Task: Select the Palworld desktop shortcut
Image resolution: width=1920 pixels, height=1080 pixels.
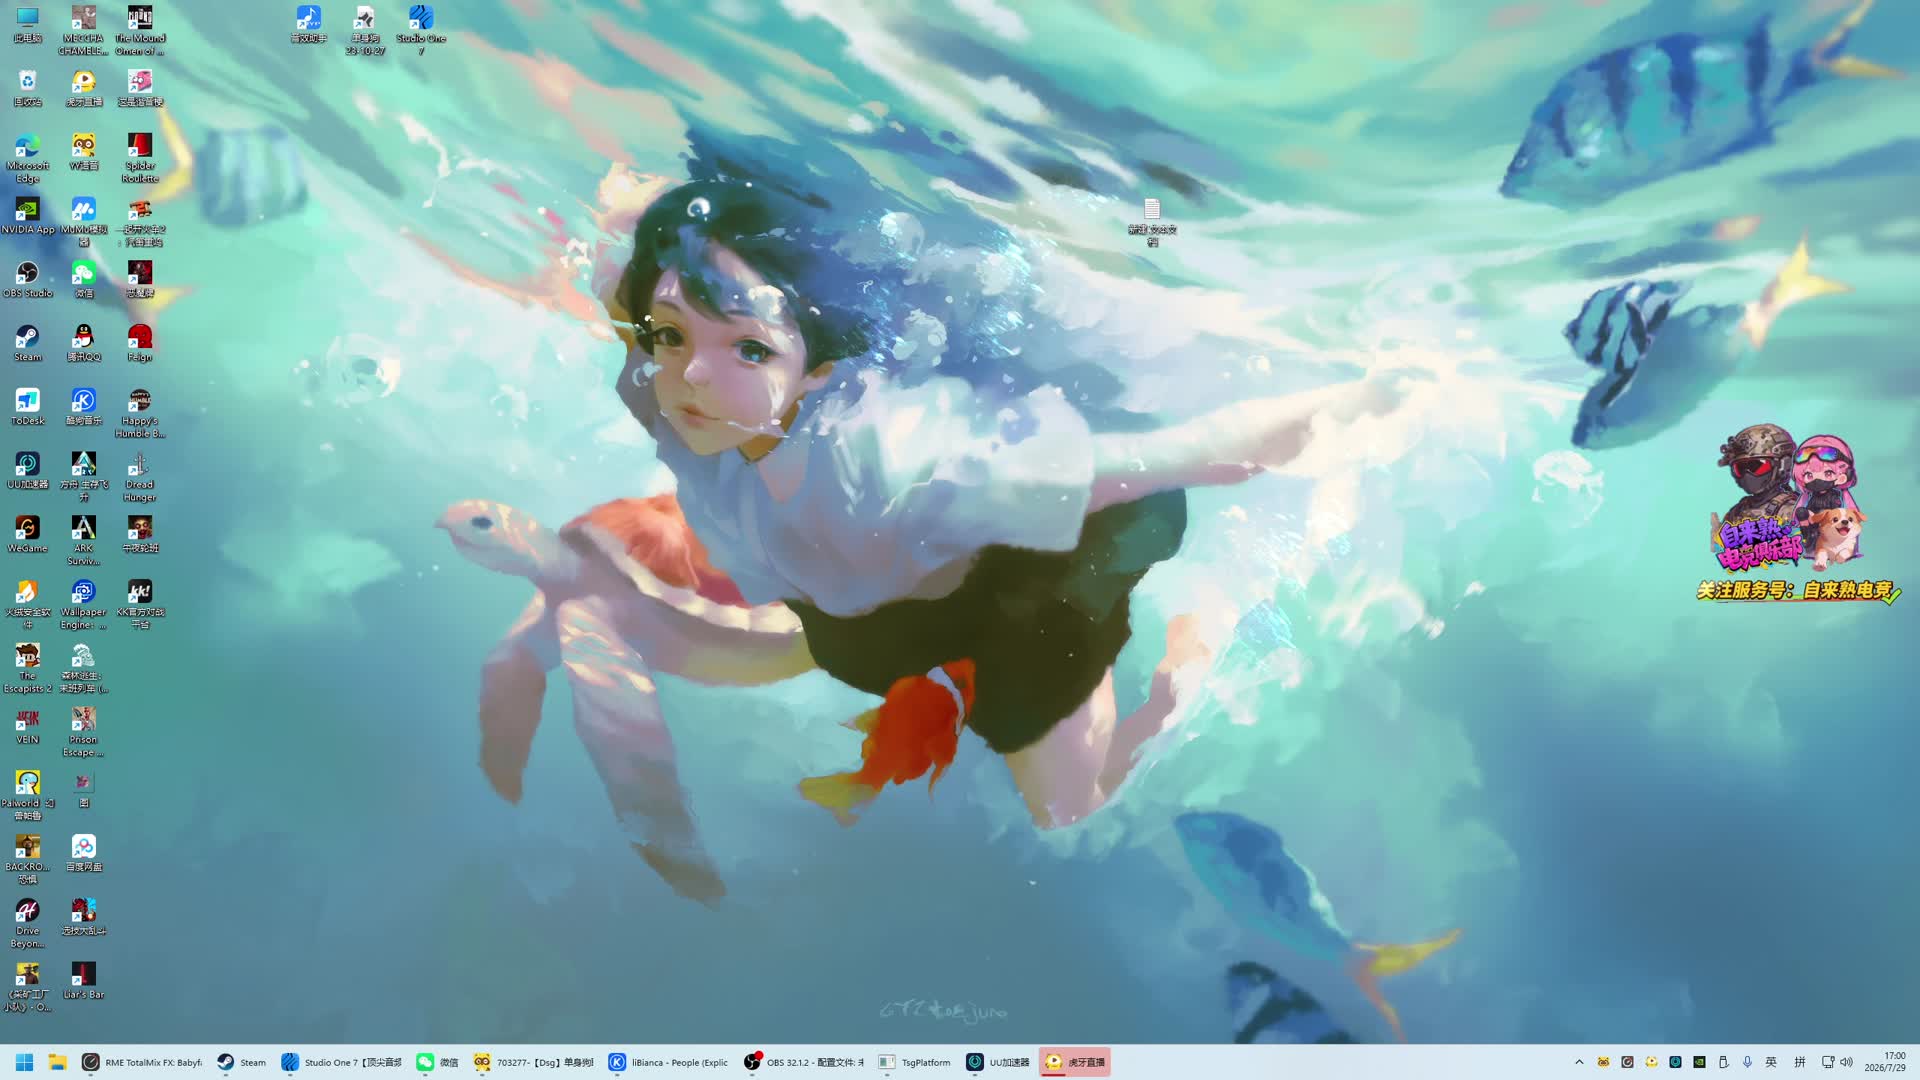Action: (27, 795)
